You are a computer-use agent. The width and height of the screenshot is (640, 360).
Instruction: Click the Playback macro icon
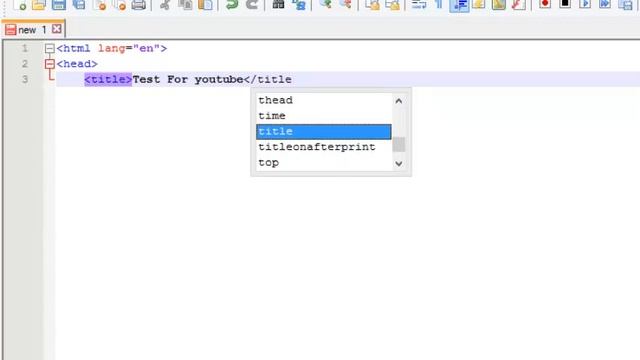click(585, 4)
